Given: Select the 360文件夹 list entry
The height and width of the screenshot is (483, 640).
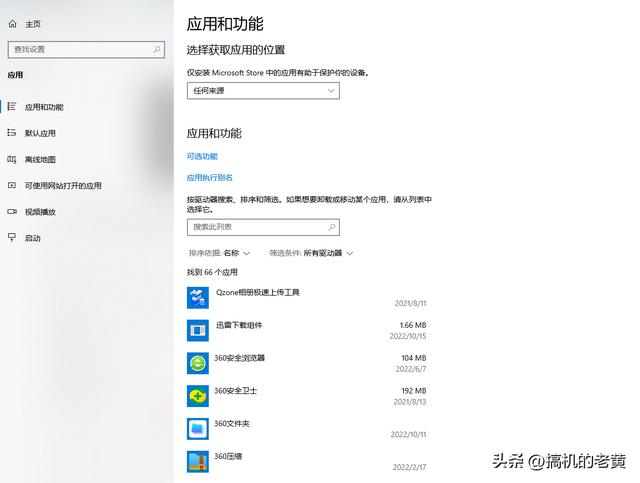Looking at the screenshot, I should point(307,428).
